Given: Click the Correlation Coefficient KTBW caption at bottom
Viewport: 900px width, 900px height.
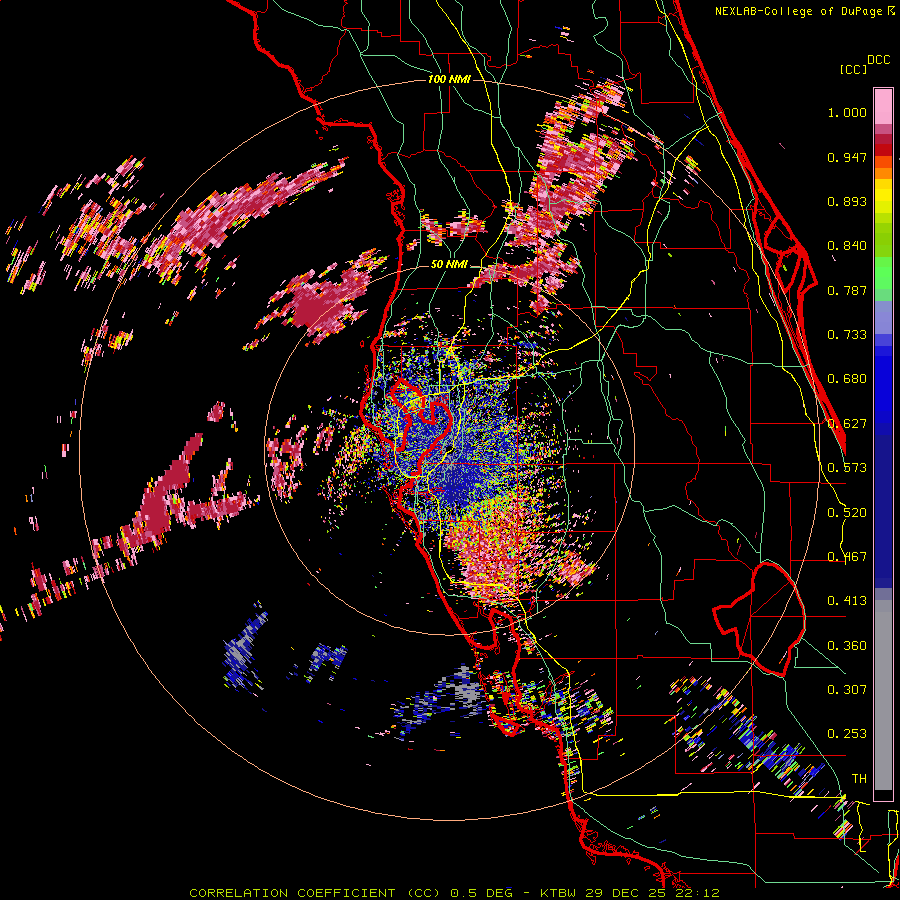Looking at the screenshot, I should tap(454, 893).
